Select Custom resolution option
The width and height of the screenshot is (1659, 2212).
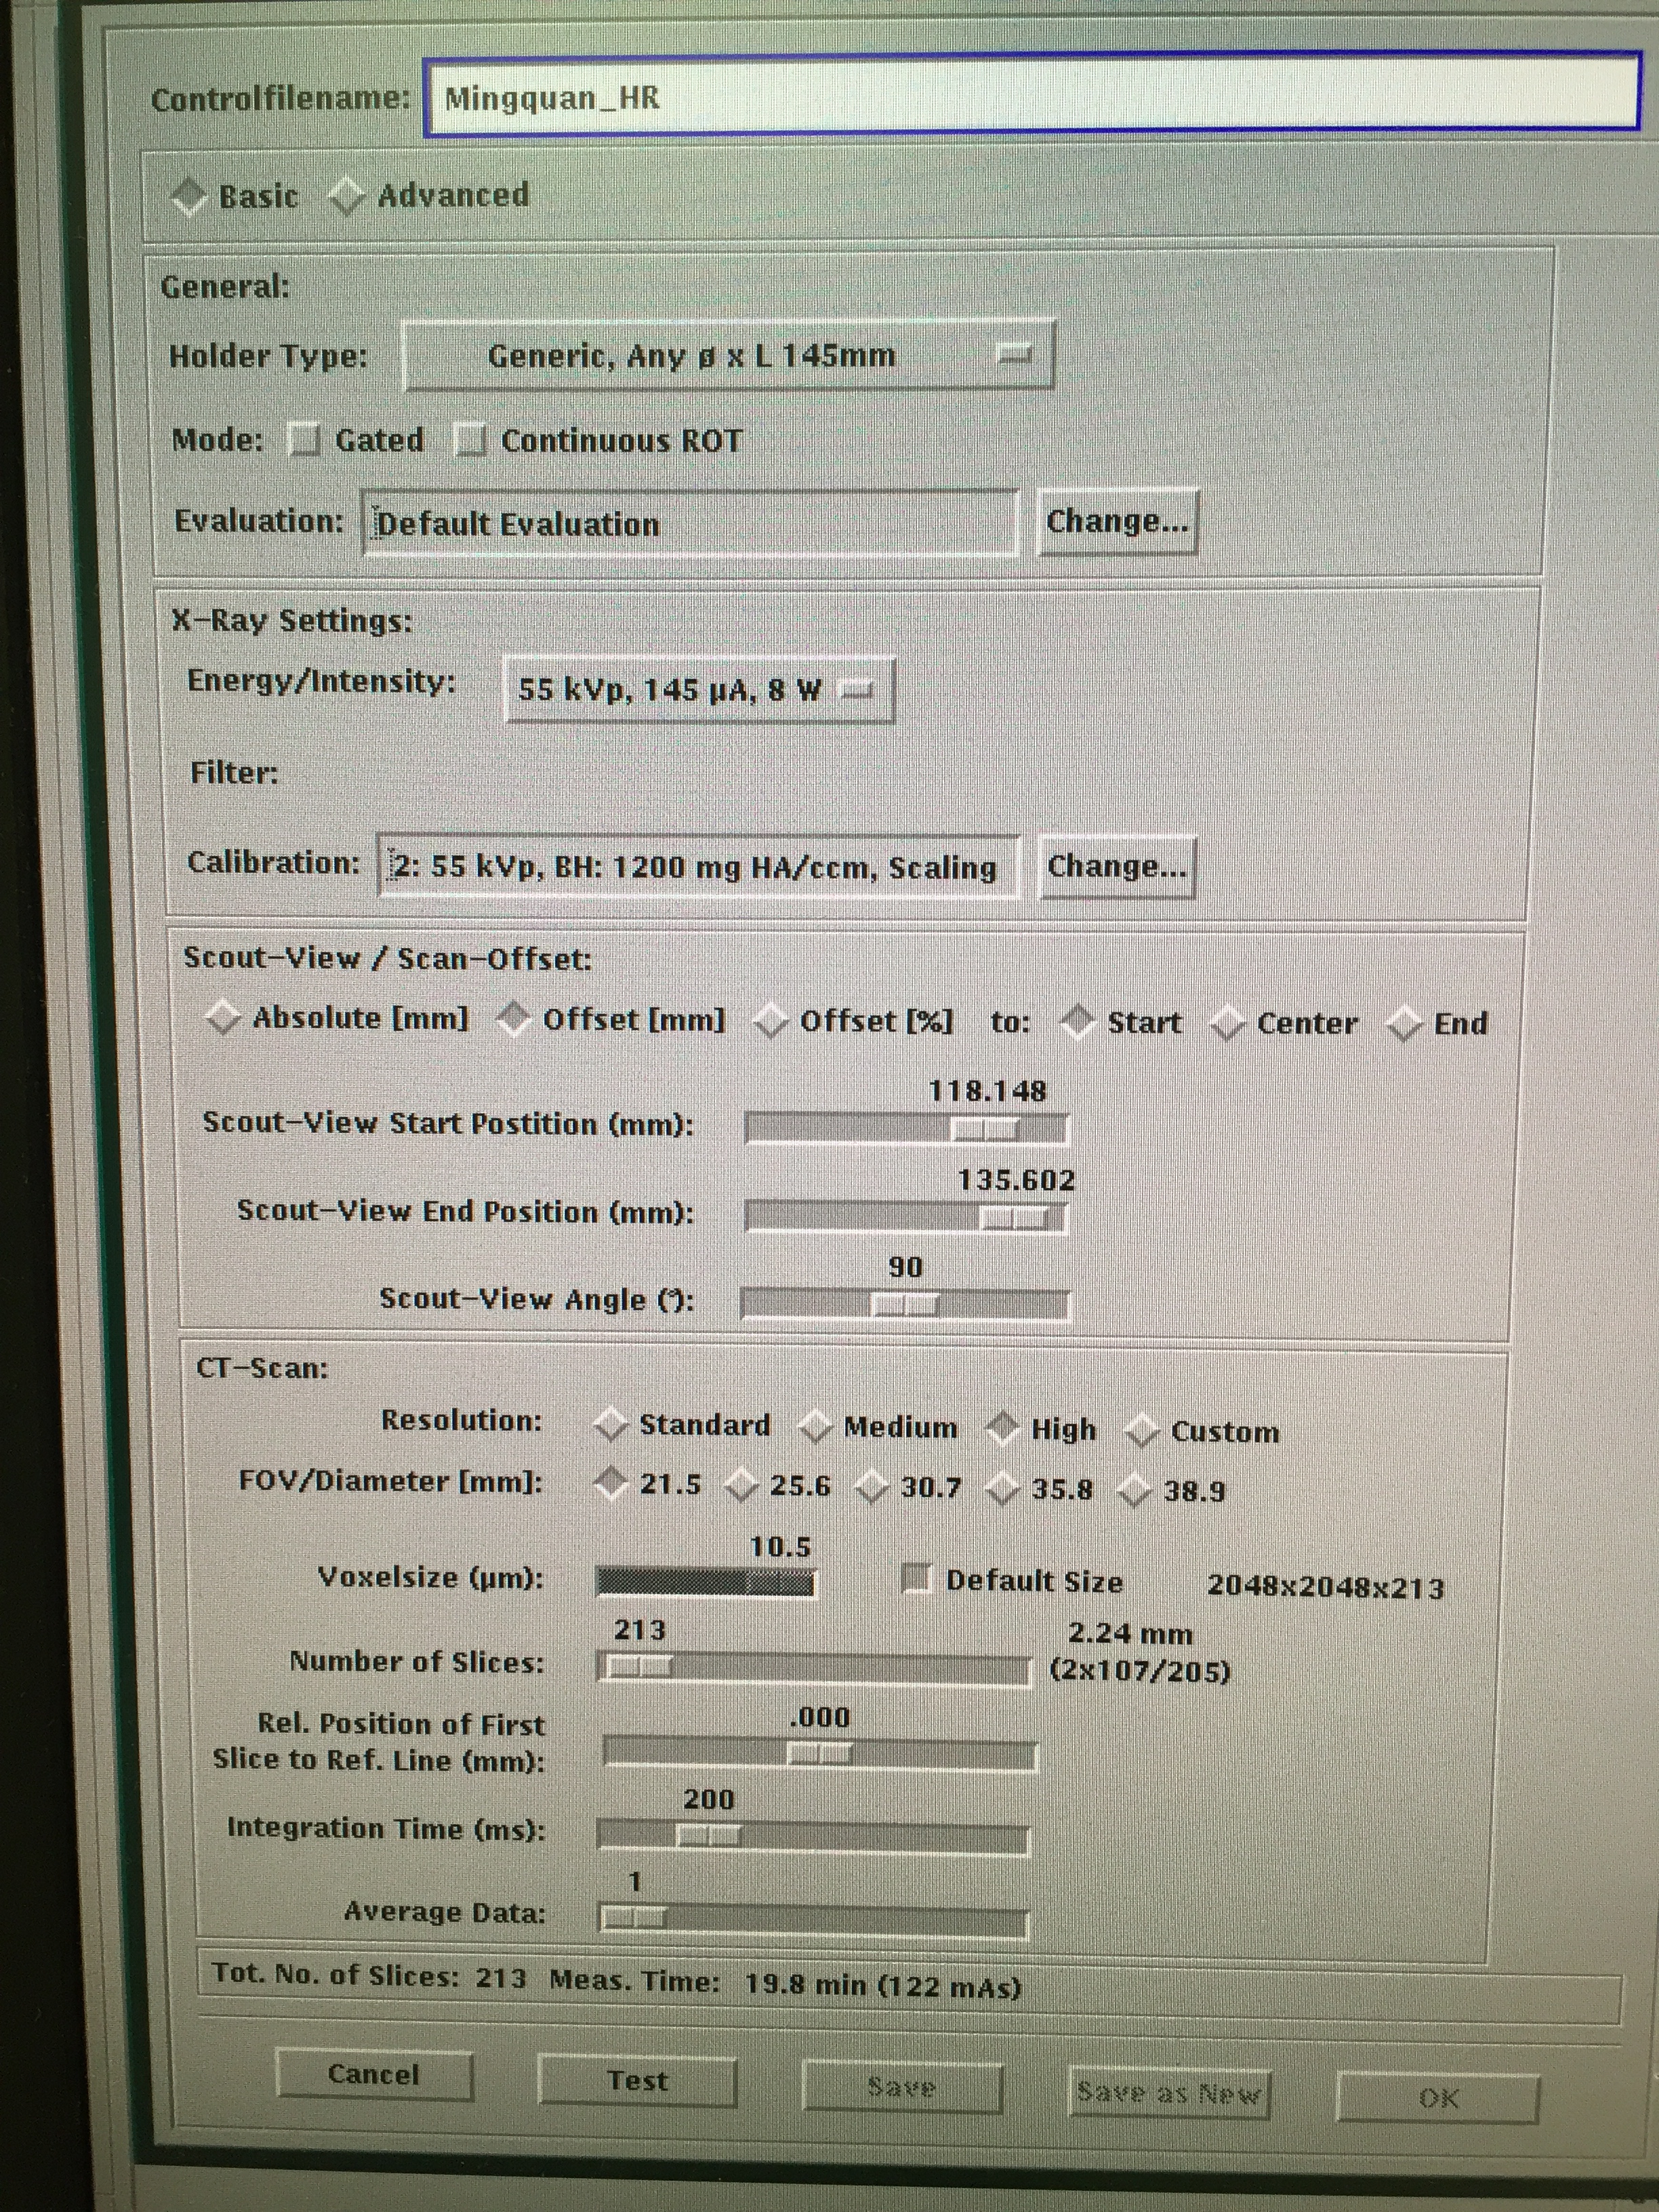1141,1432
